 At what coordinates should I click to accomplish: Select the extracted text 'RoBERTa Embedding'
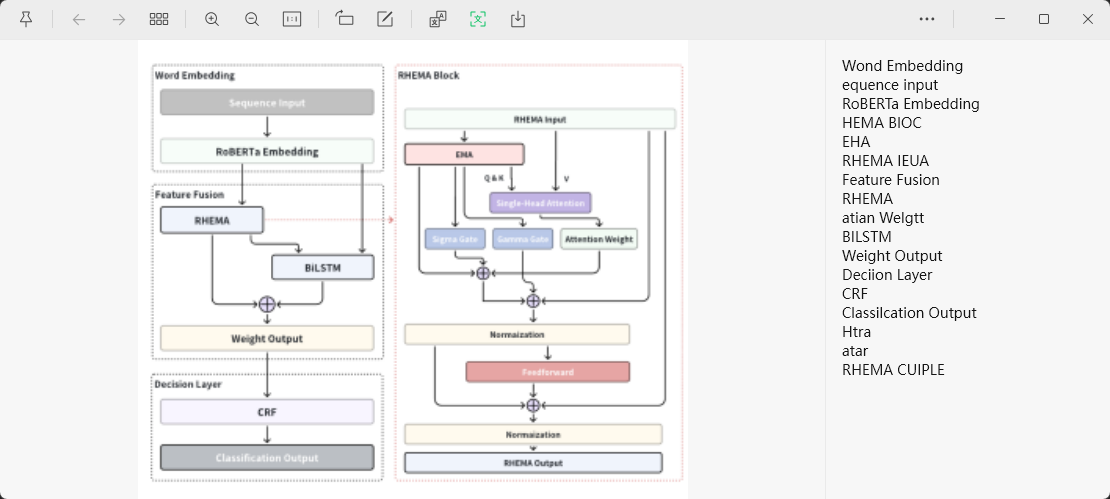coord(910,104)
